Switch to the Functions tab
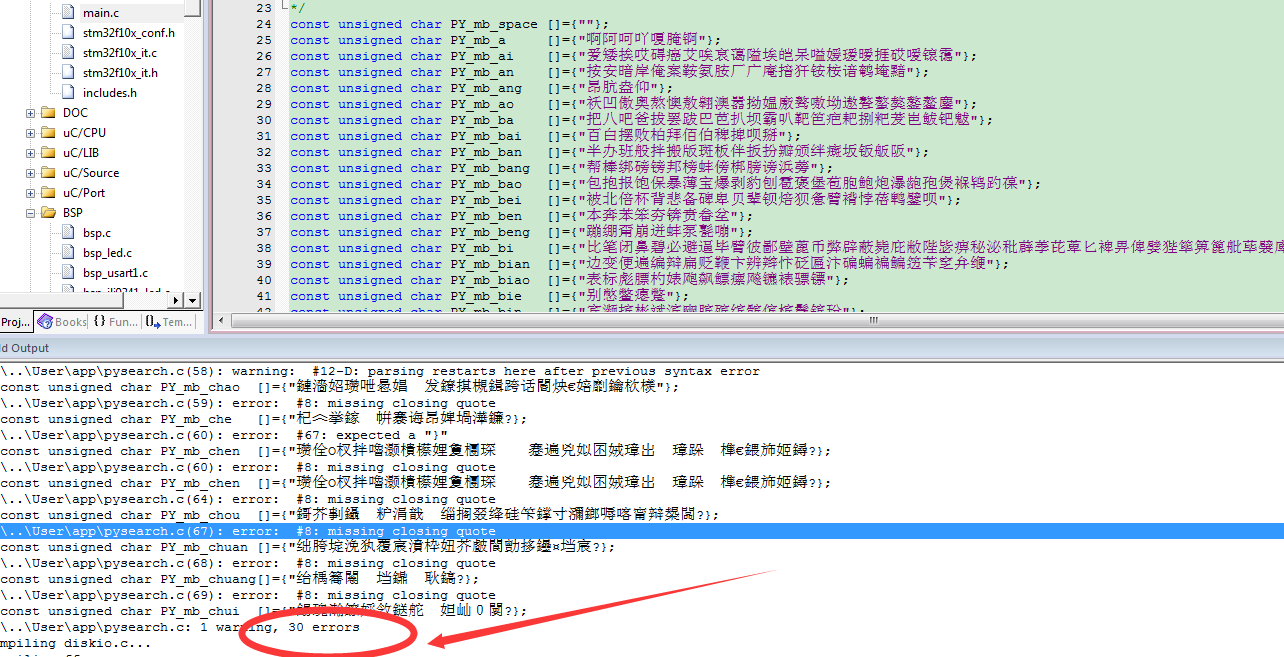 115,322
